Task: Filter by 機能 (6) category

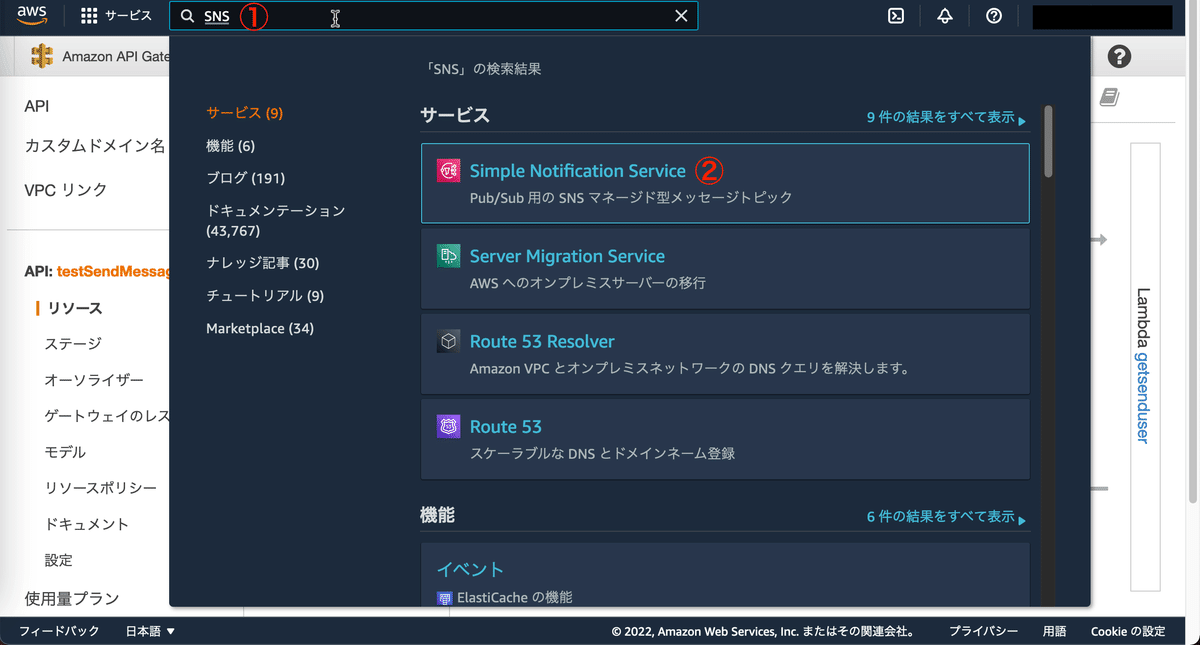Action: (230, 146)
